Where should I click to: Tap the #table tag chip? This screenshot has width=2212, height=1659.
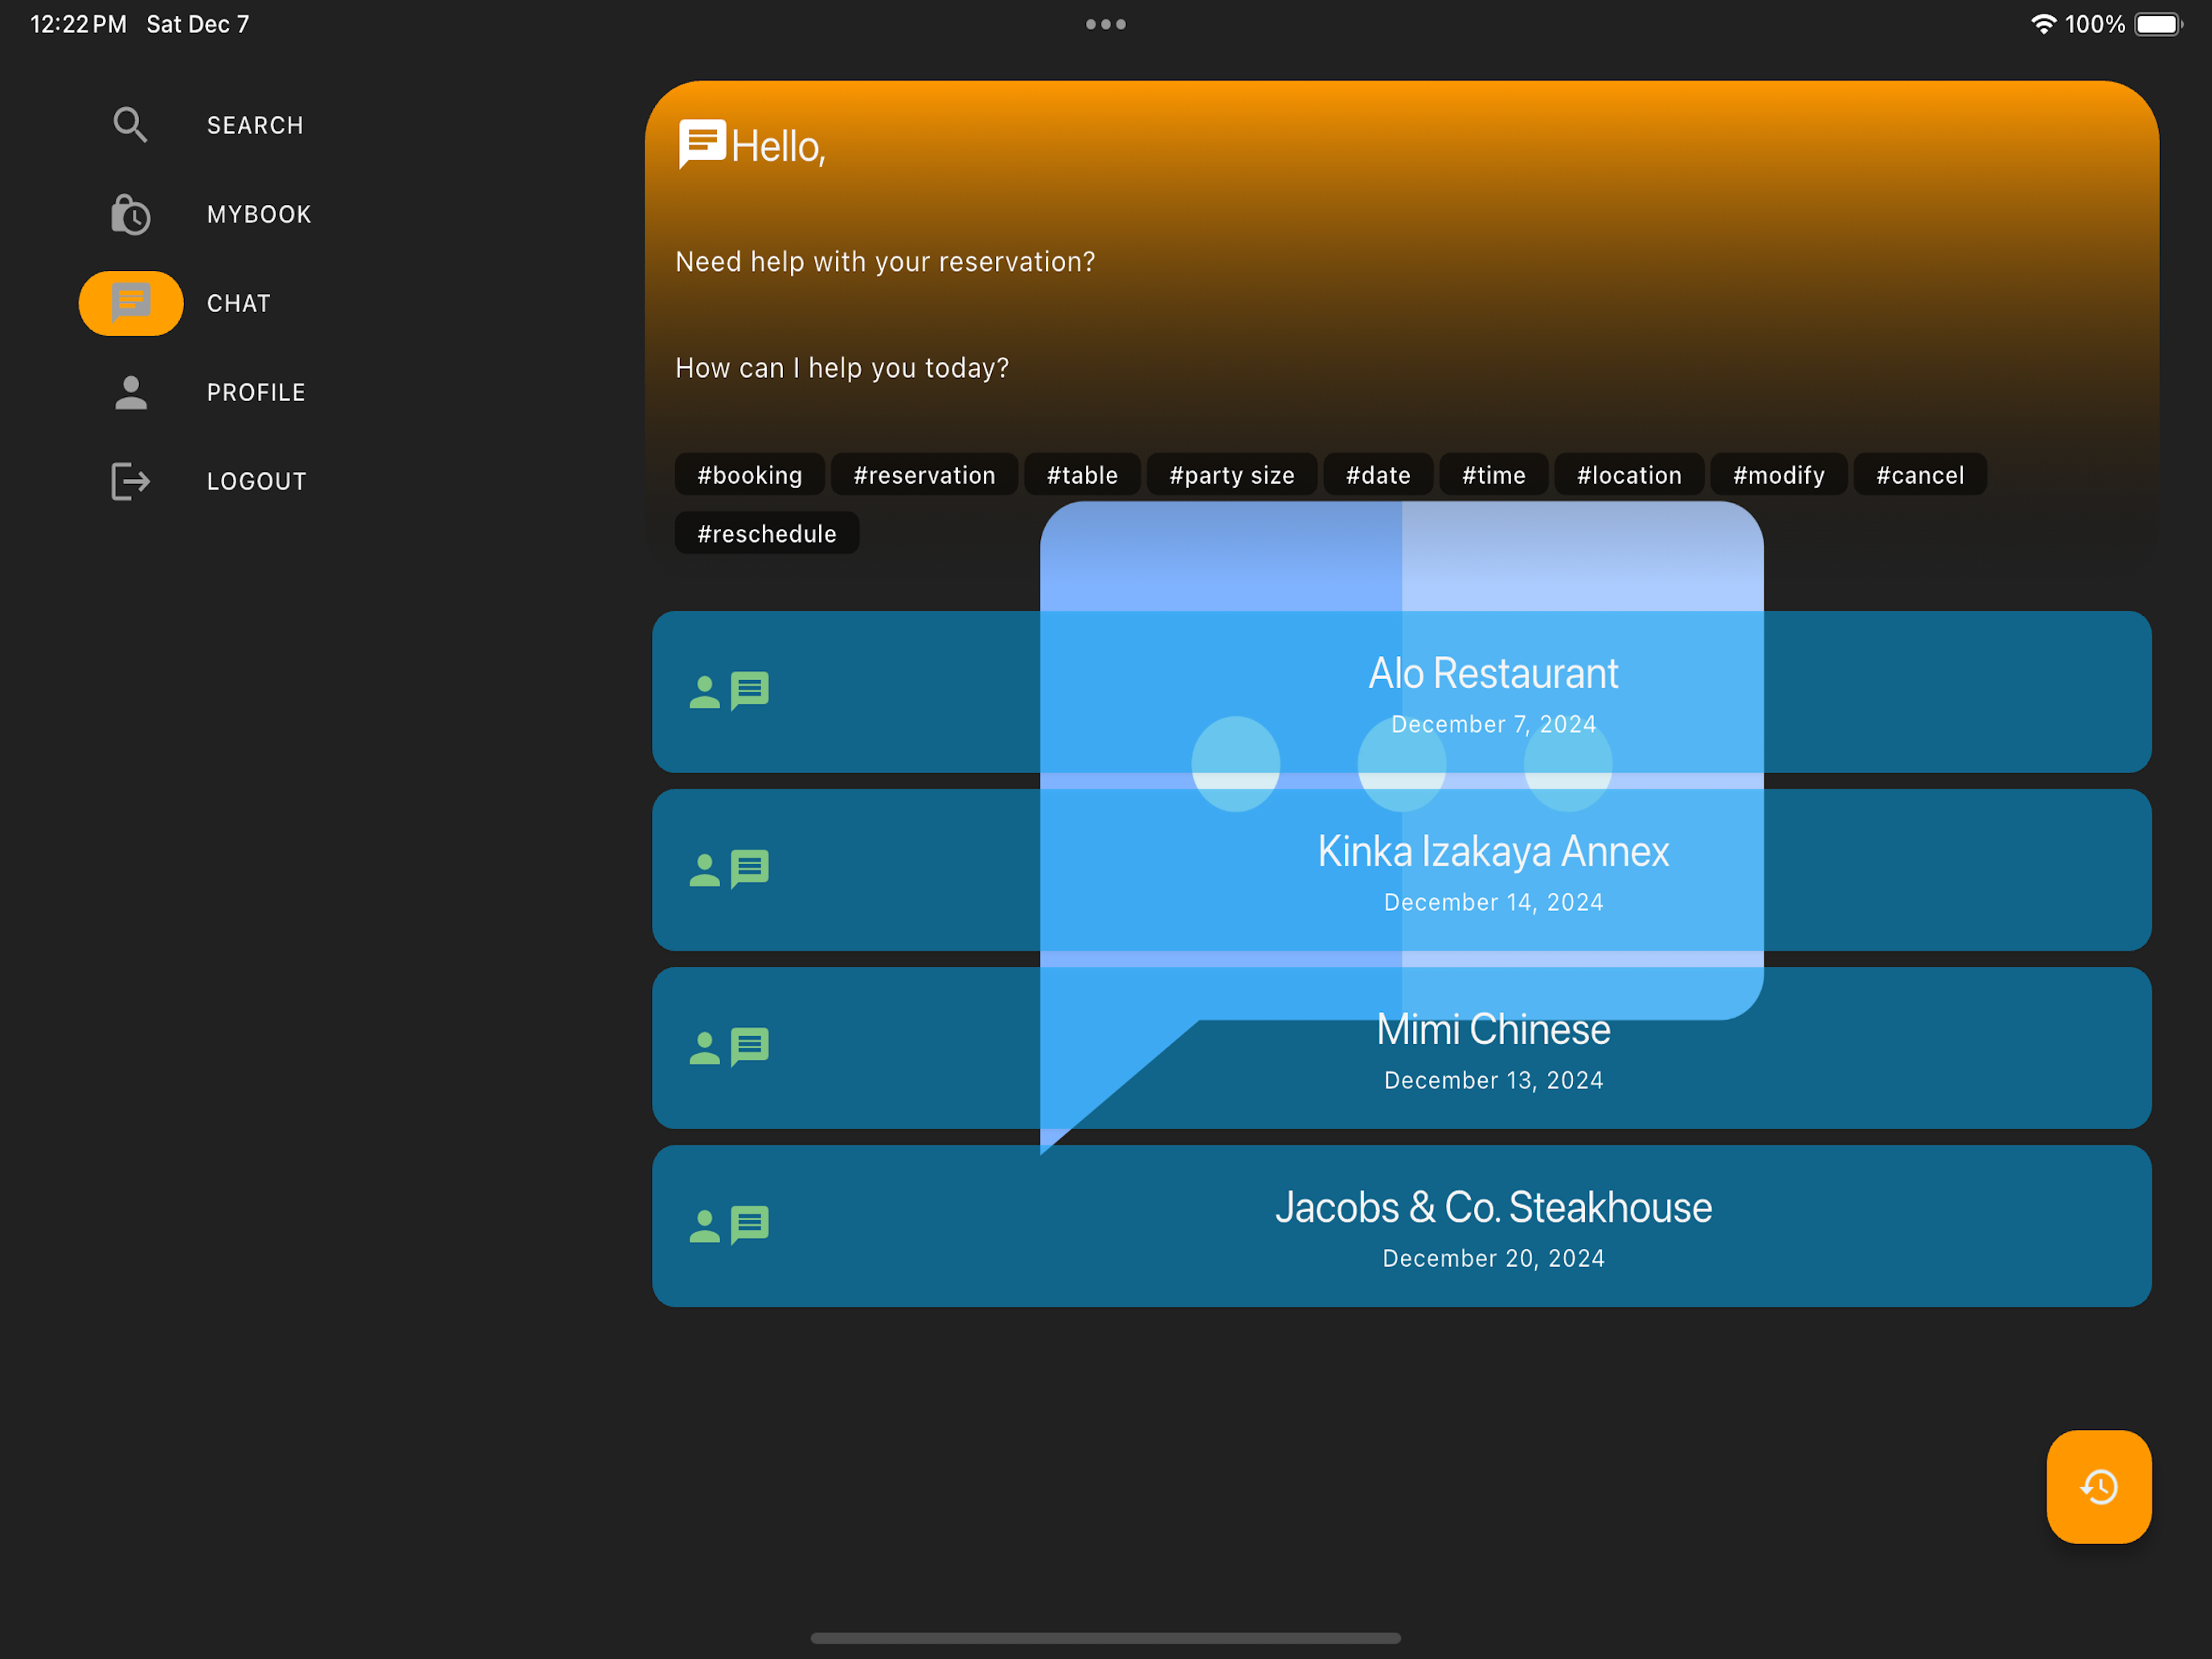click(1082, 475)
